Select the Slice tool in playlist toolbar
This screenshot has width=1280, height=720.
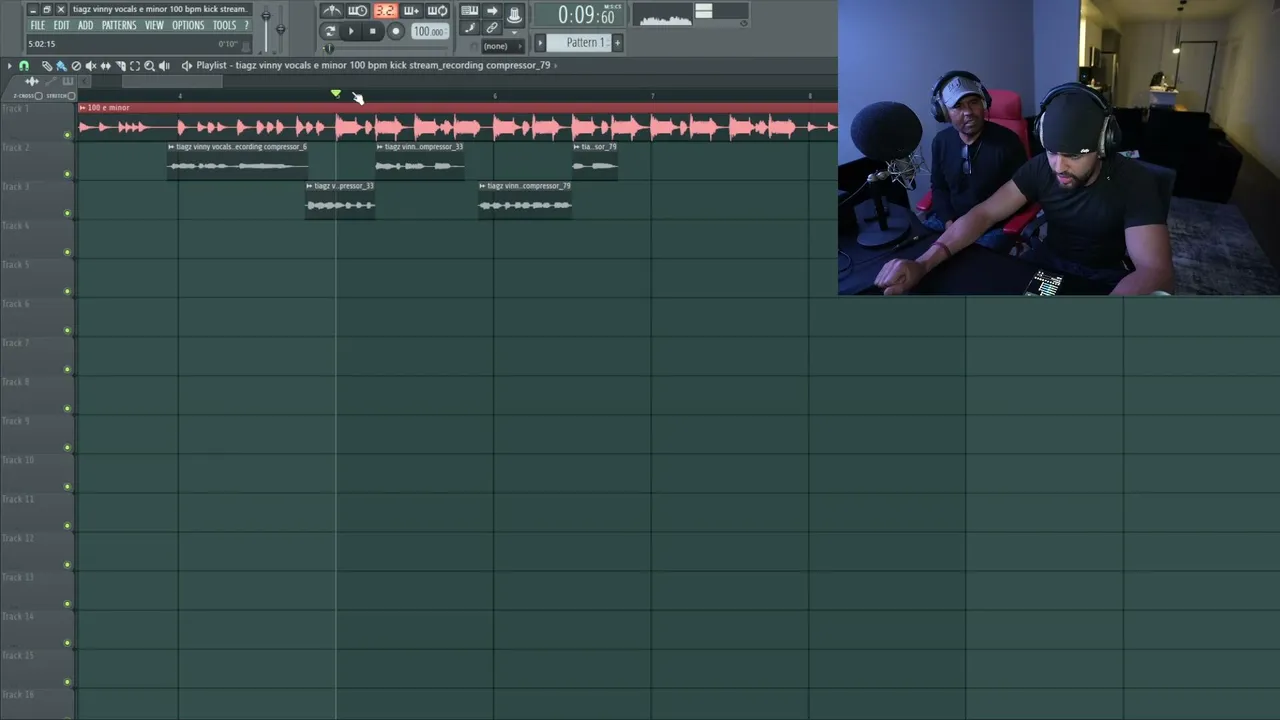pos(120,66)
